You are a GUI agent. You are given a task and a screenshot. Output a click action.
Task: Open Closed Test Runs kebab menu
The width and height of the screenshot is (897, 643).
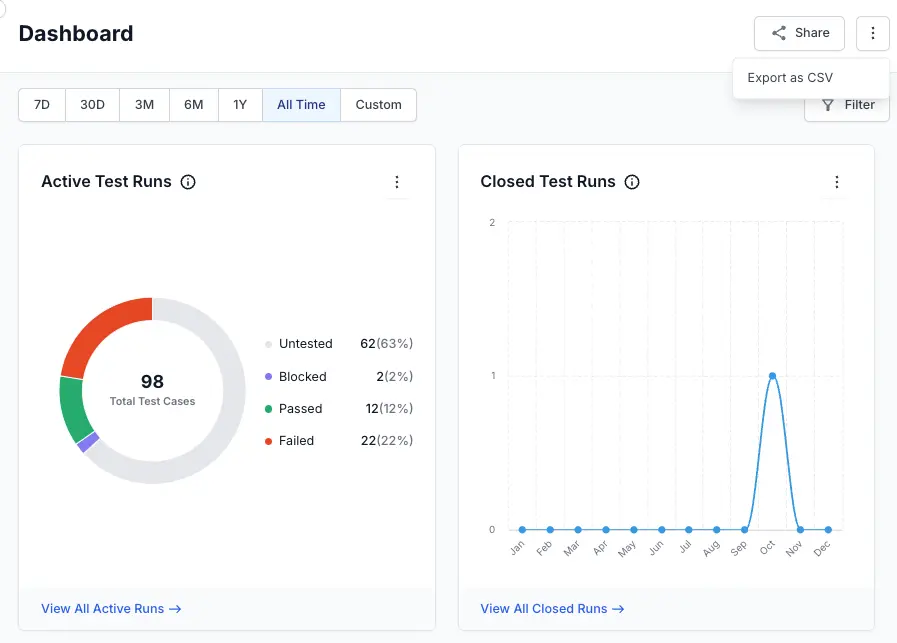tap(837, 182)
